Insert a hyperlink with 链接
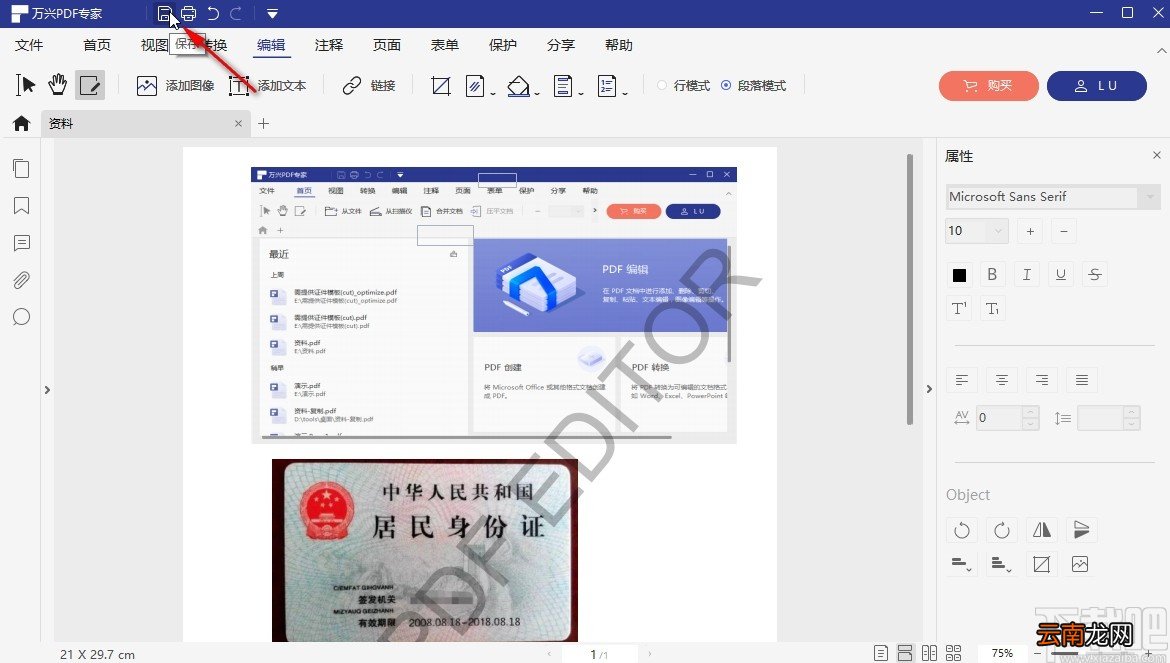This screenshot has height=663, width=1170. pos(369,86)
